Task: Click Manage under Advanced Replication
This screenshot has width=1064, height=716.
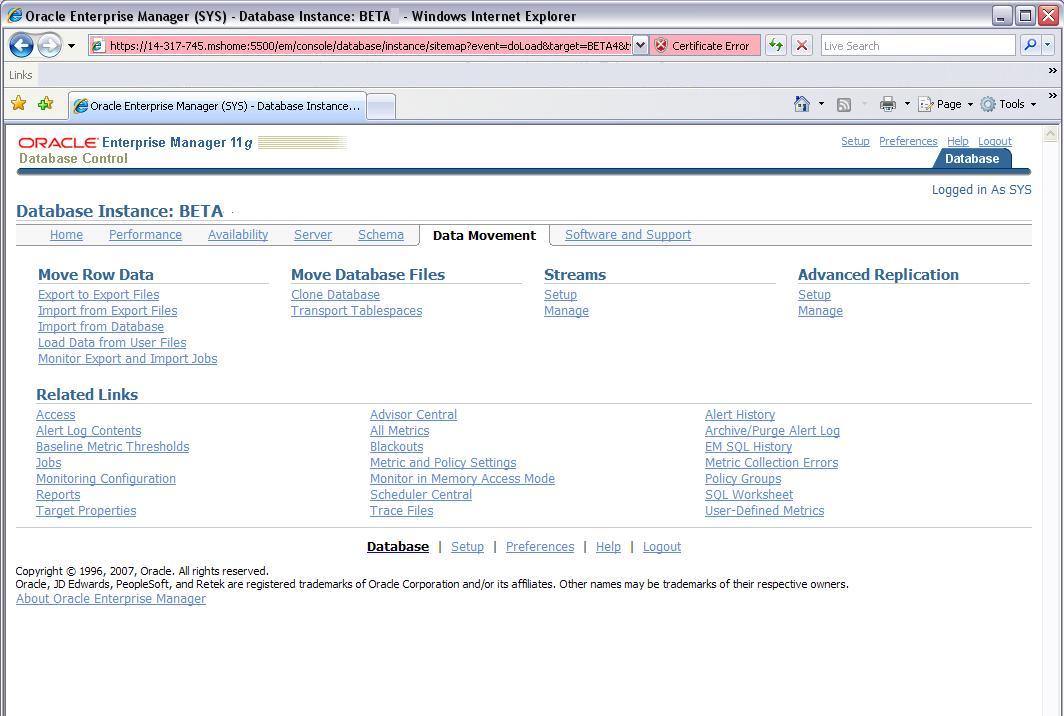Action: click(820, 311)
